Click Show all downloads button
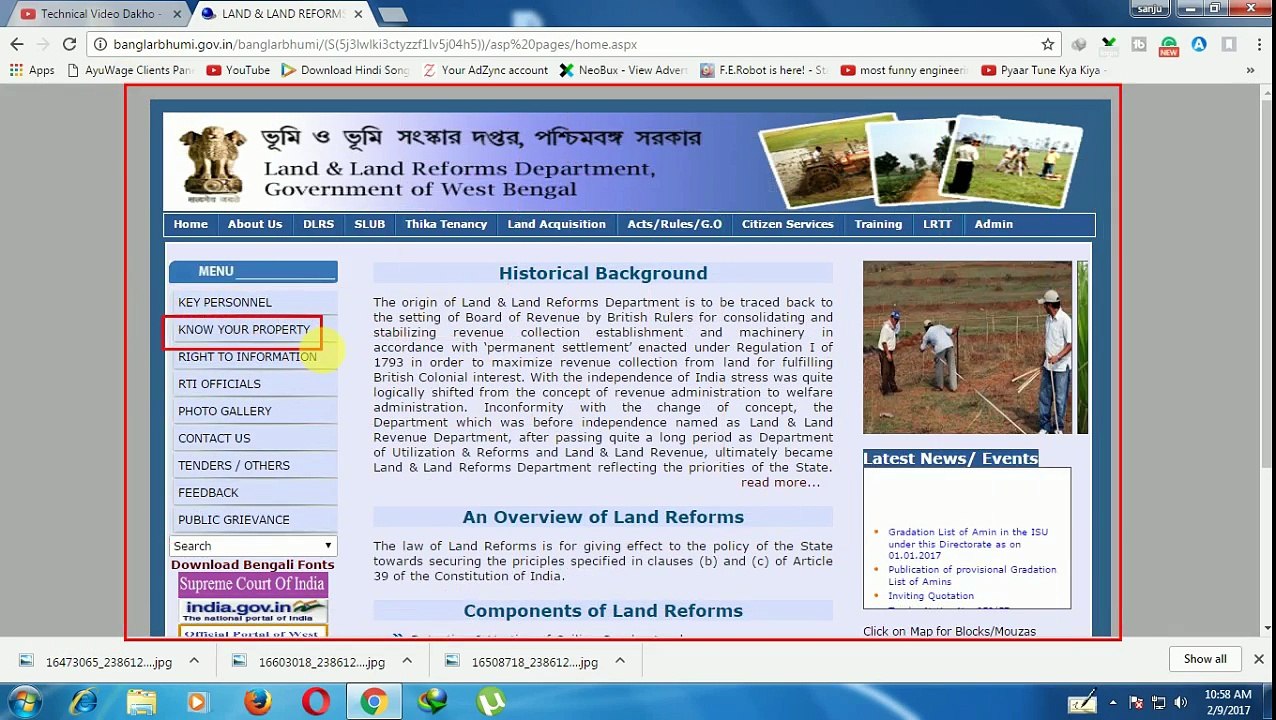 pos(1205,659)
